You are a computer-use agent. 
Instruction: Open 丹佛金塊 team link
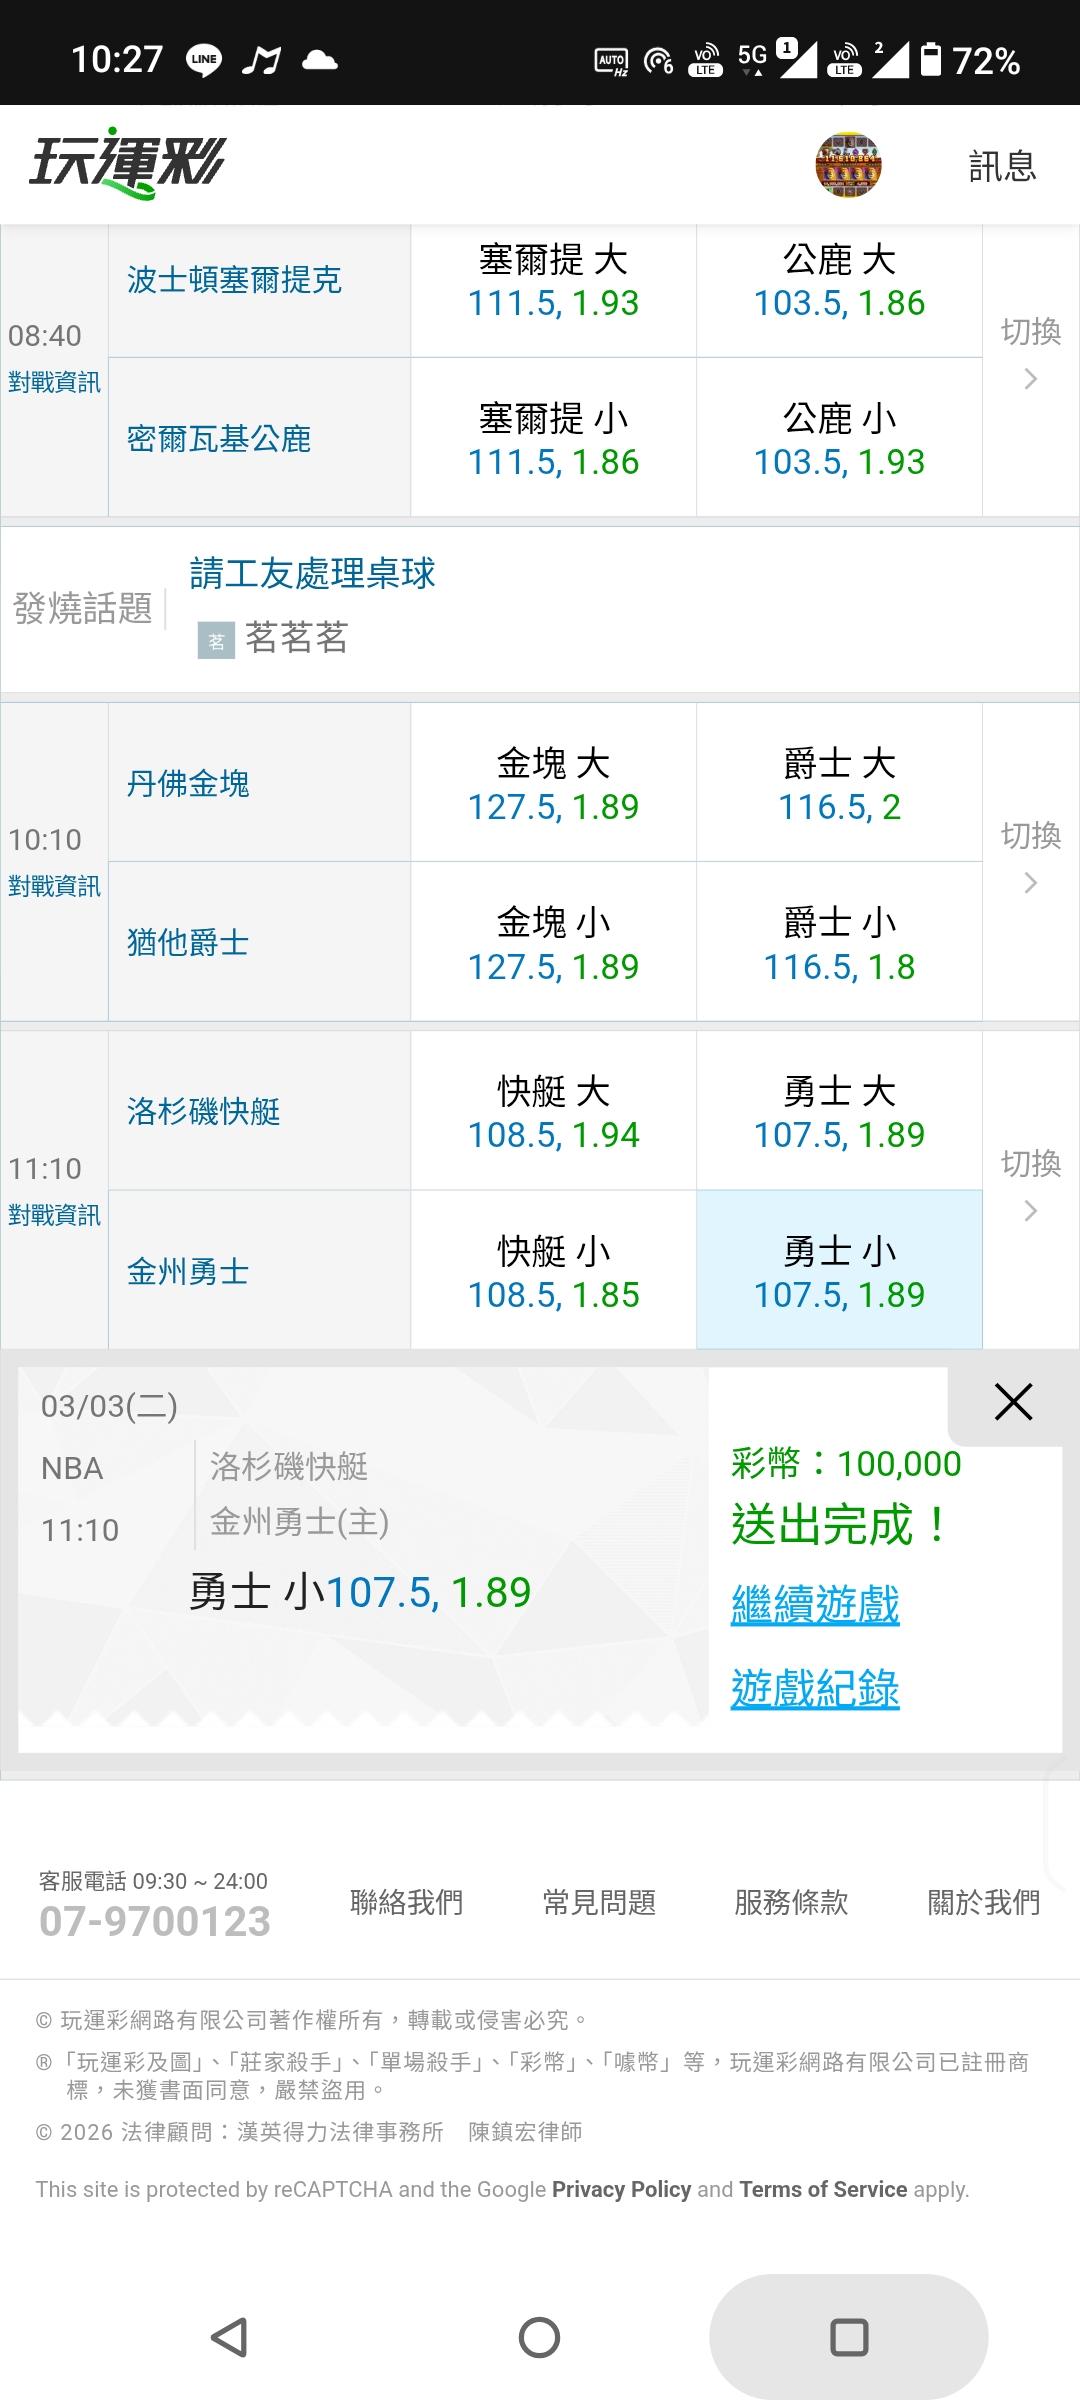click(x=188, y=784)
